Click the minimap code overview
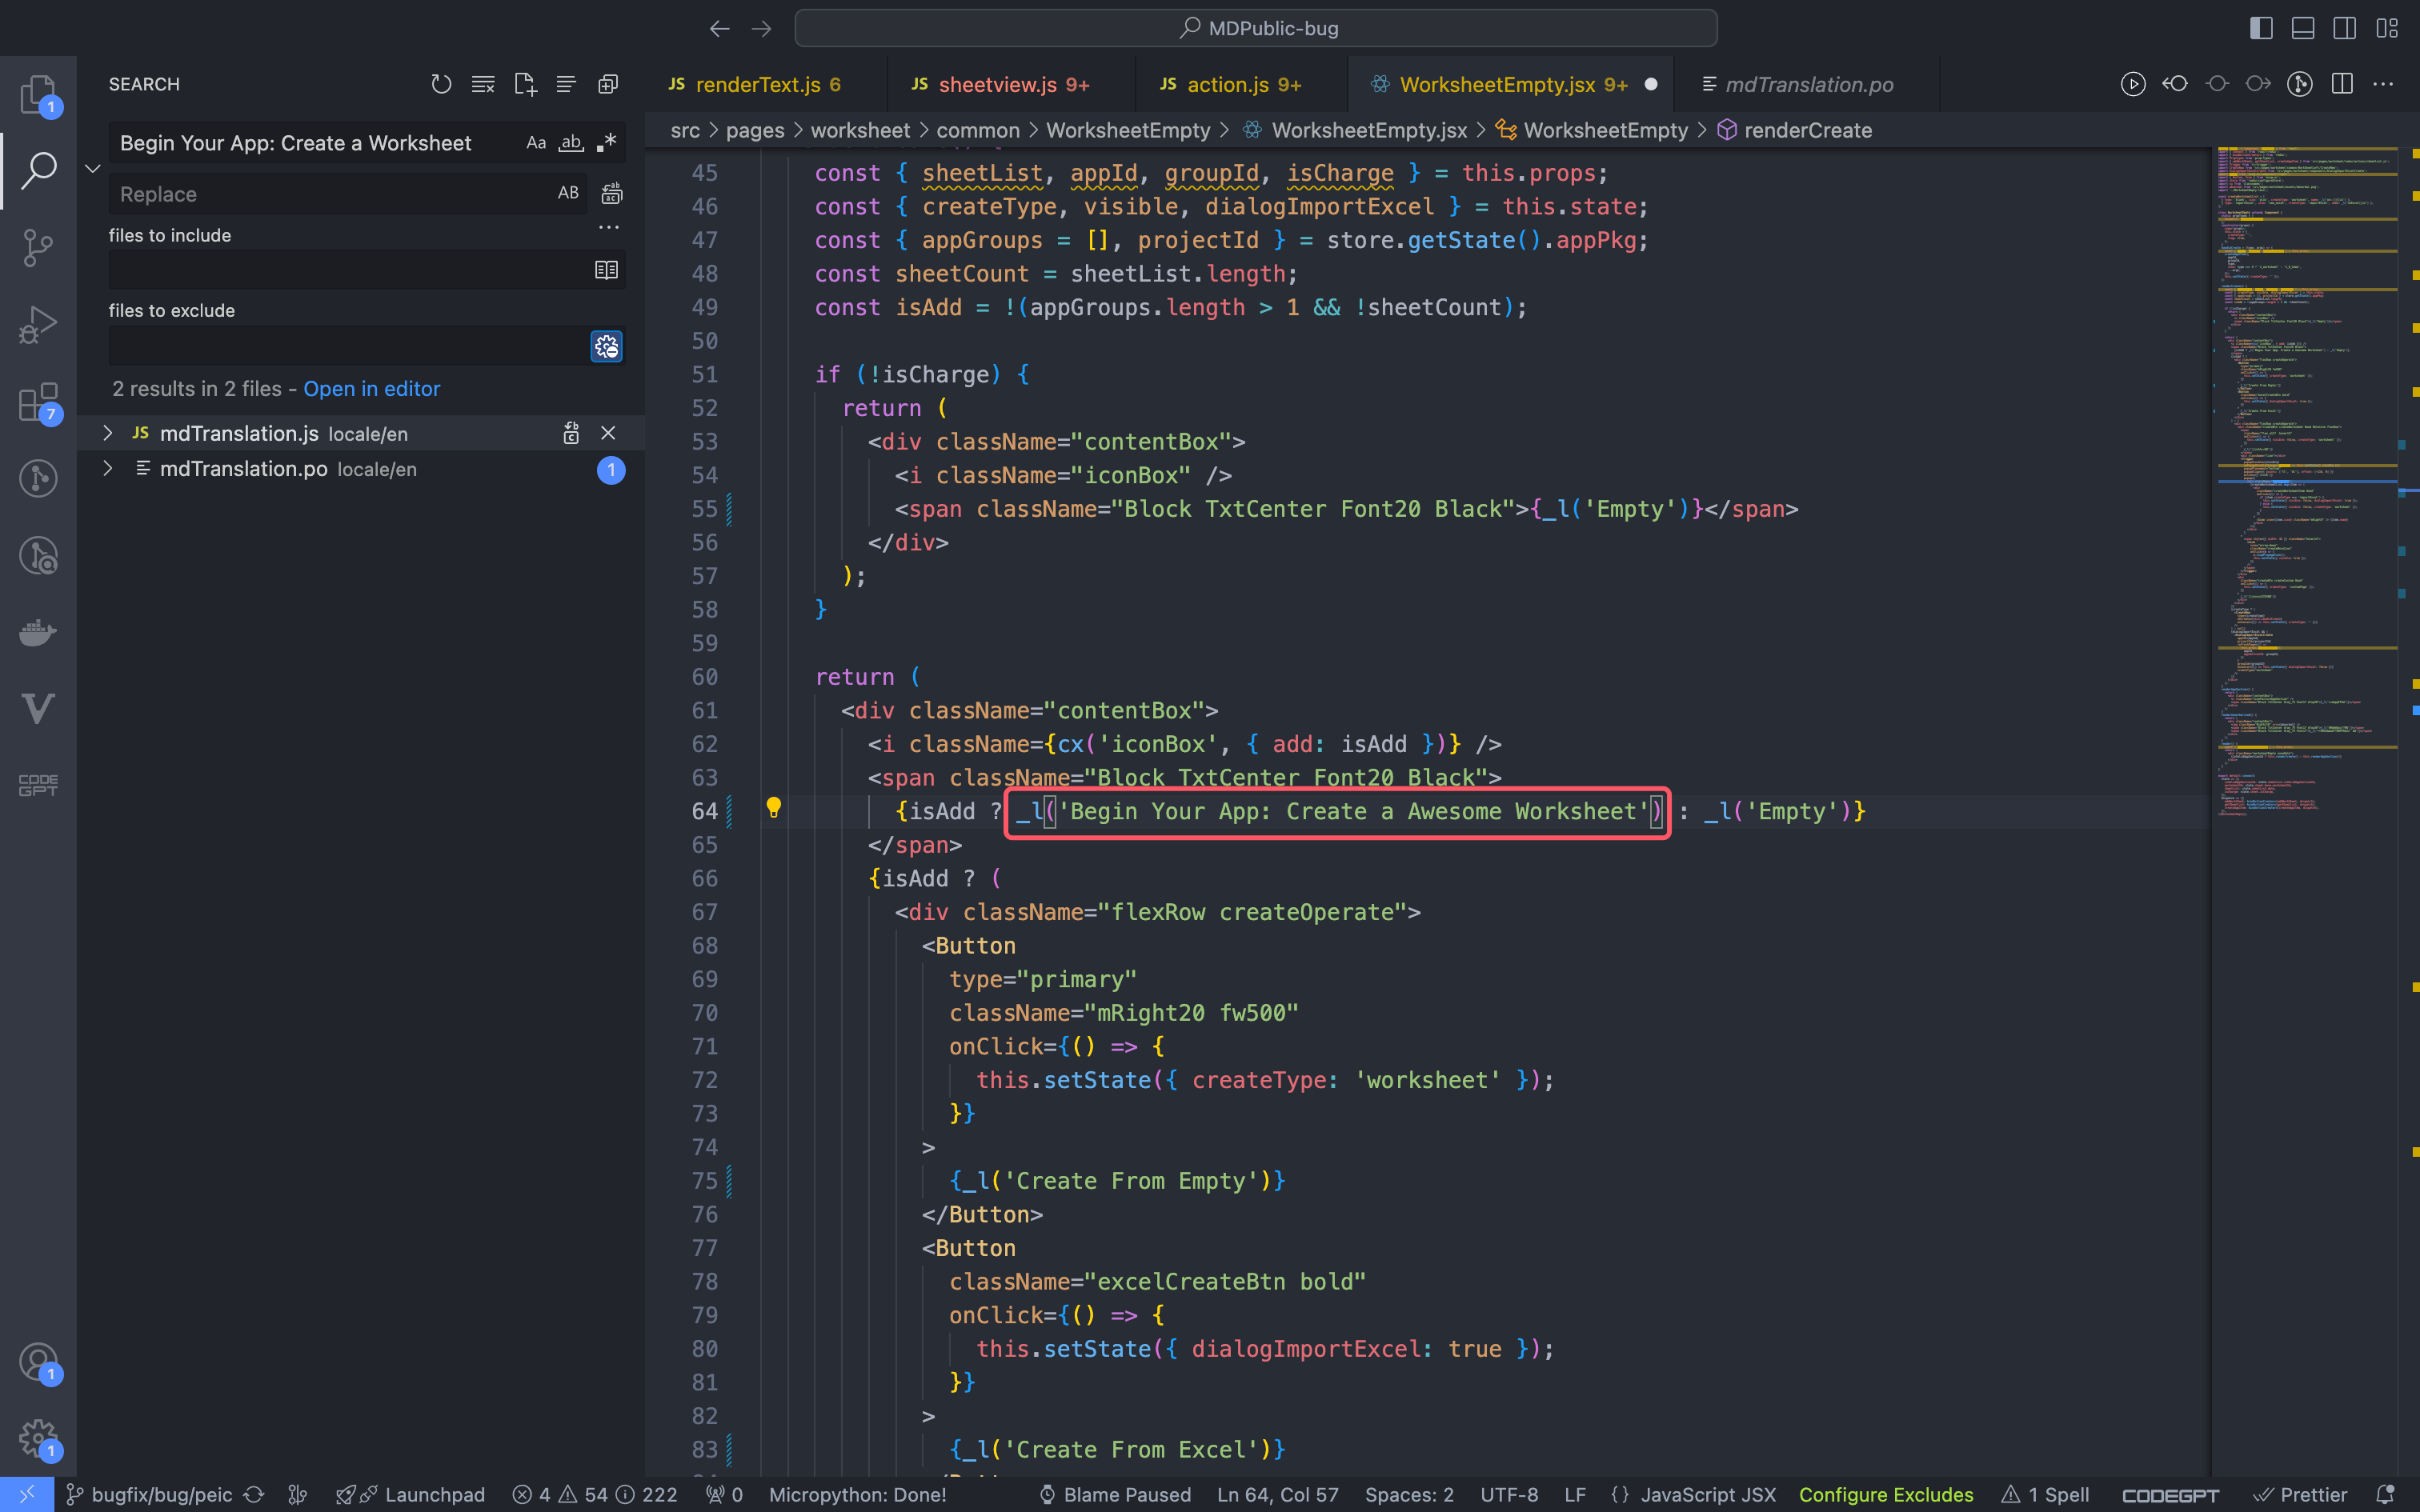The width and height of the screenshot is (2420, 1512). tap(2306, 480)
